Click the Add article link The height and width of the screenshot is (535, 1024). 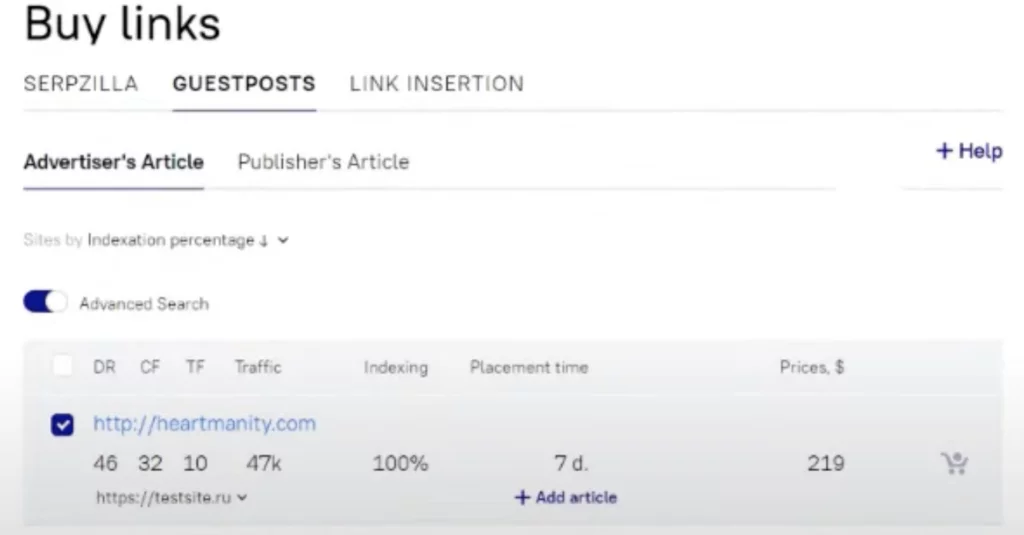[x=566, y=497]
